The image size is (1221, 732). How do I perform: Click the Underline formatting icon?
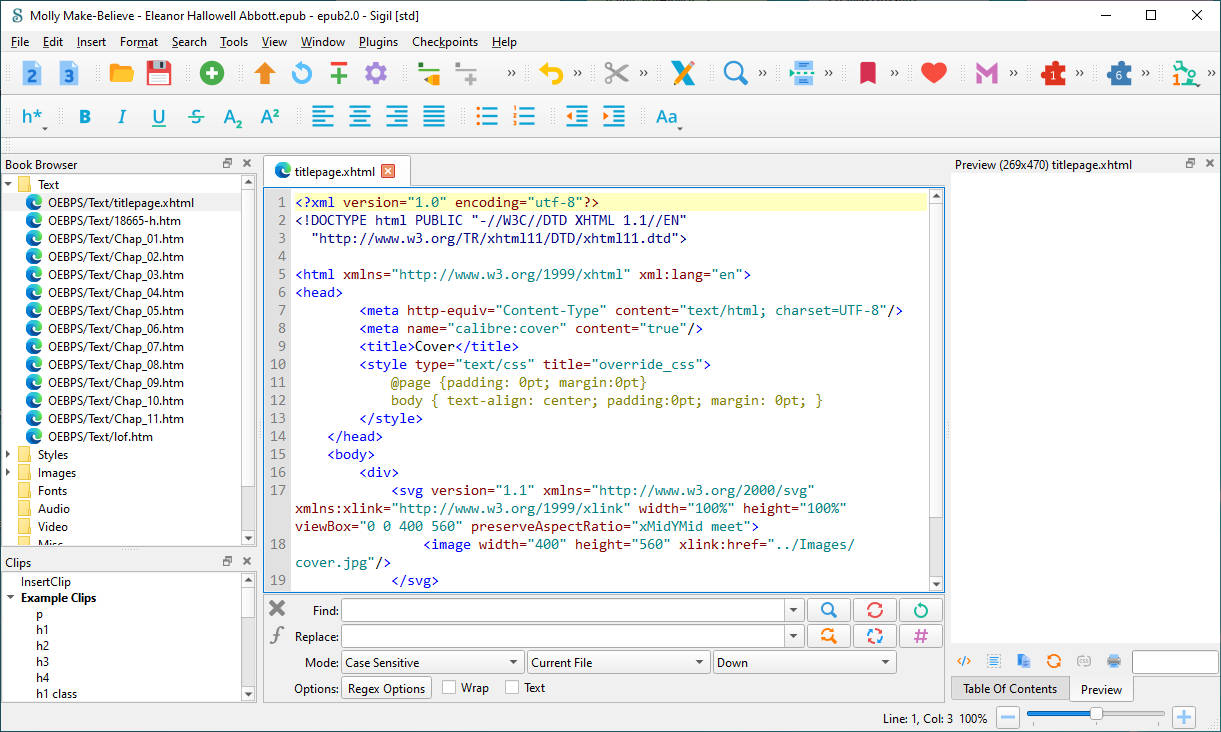(x=159, y=117)
